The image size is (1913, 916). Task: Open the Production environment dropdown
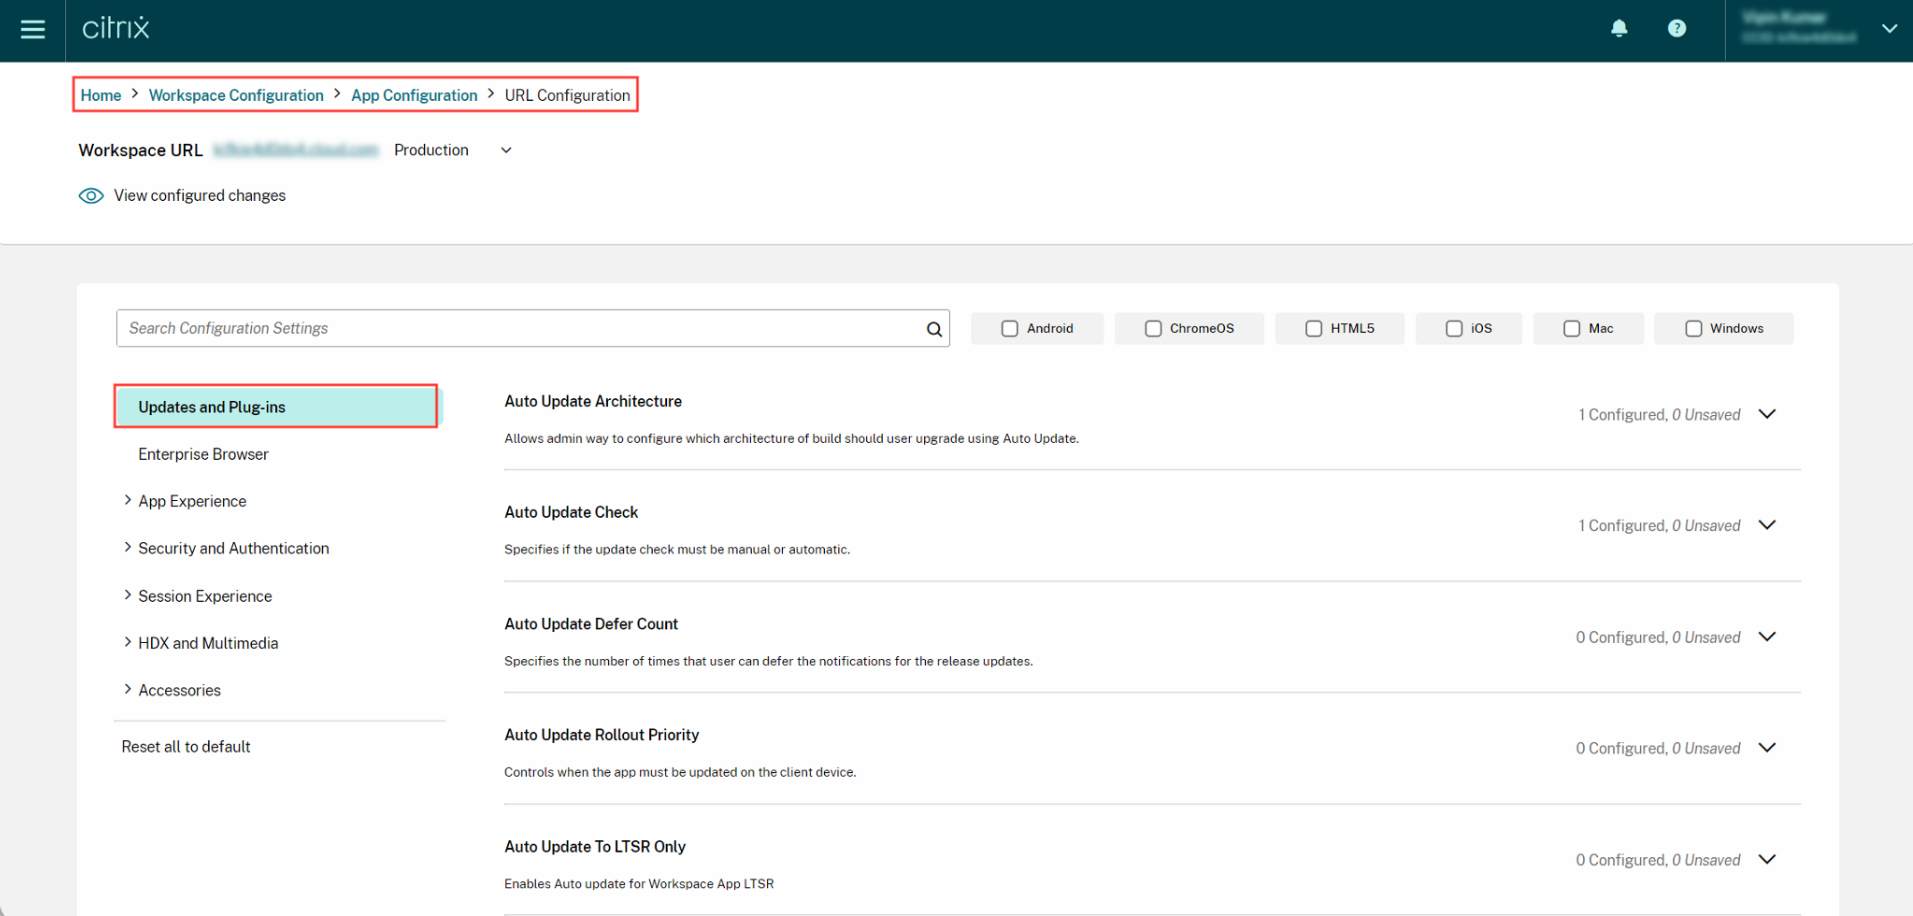505,150
